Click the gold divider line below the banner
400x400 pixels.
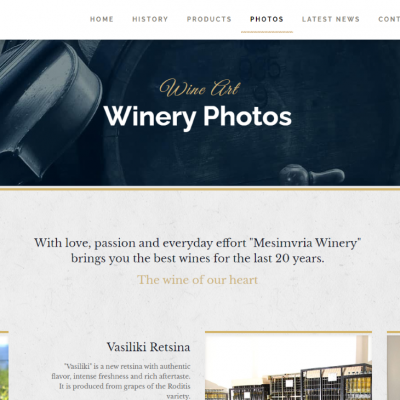click(x=200, y=189)
